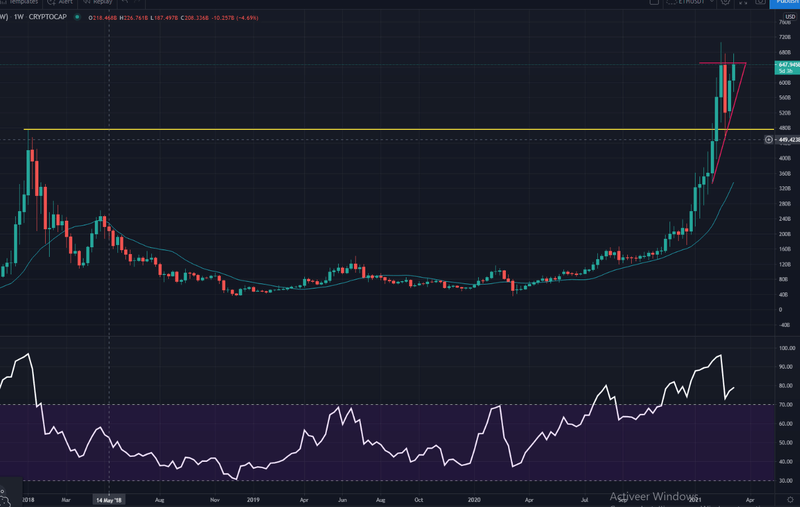Click the 100.00 RSI axis label
800x507 pixels.
[787, 348]
